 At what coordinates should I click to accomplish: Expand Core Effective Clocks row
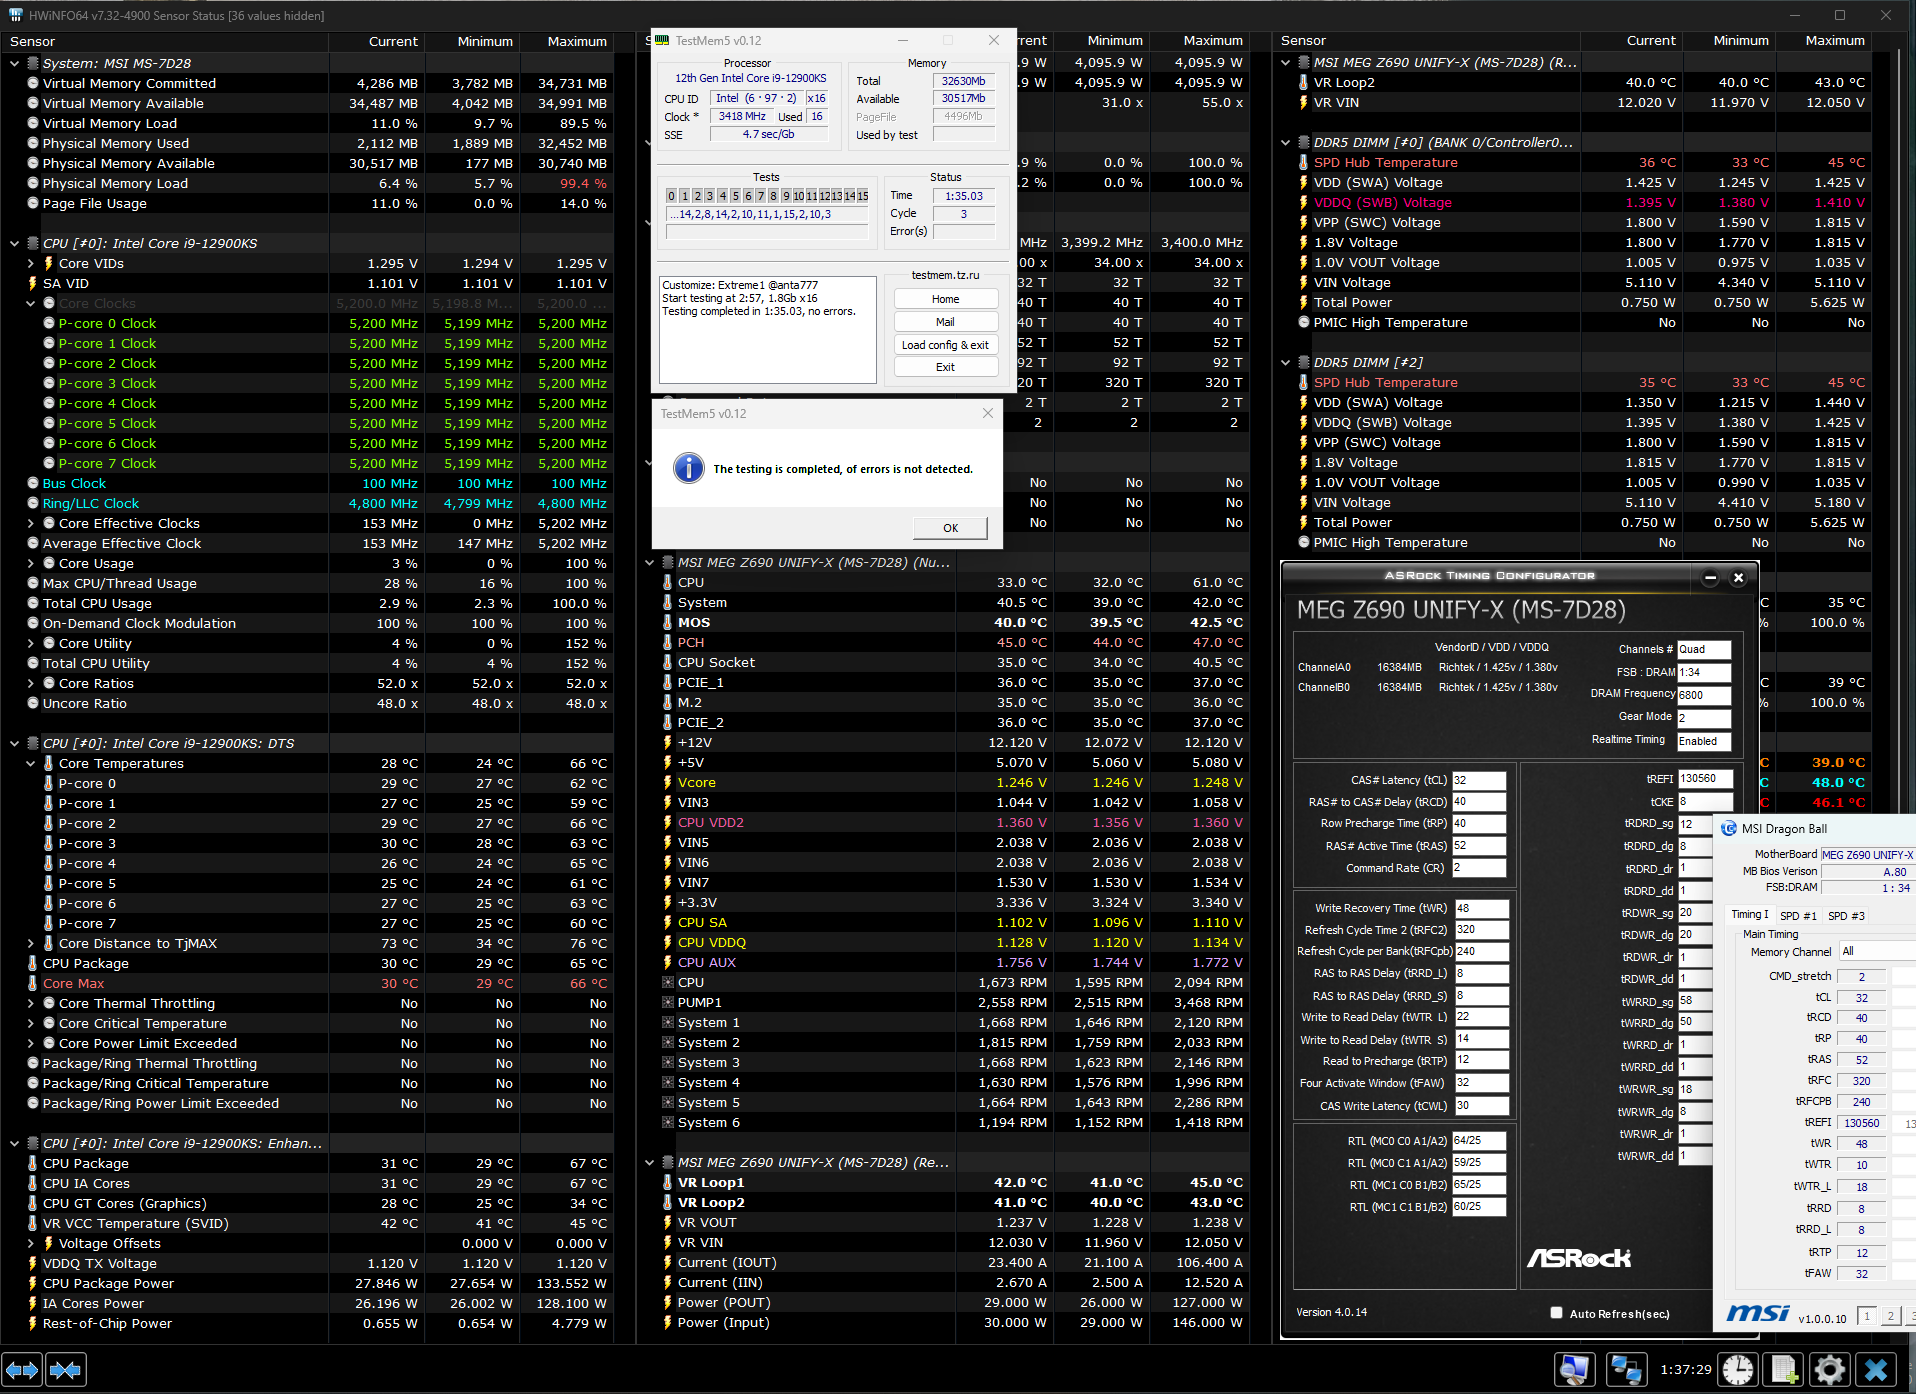pyautogui.click(x=31, y=523)
